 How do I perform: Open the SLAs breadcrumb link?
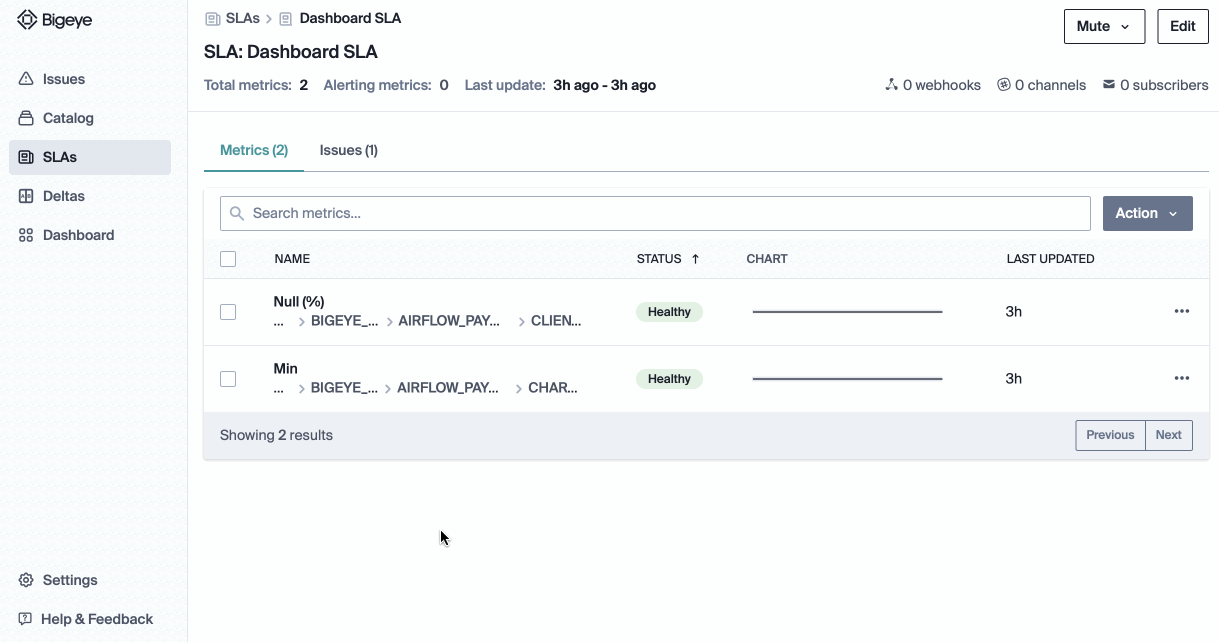[243, 18]
